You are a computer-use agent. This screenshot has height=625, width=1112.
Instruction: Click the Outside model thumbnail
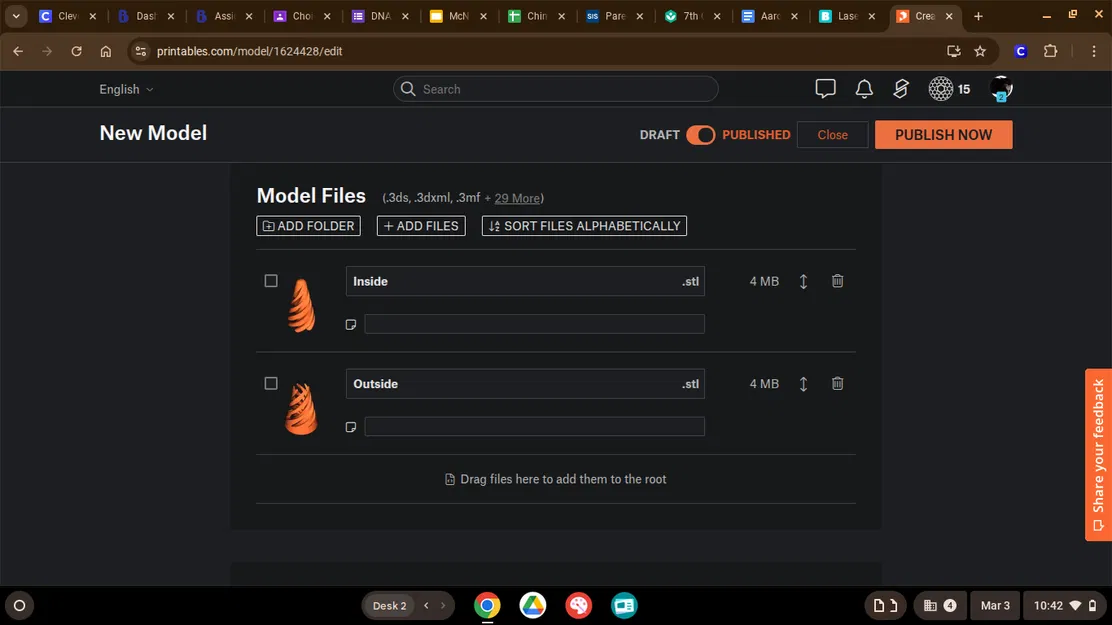point(301,409)
